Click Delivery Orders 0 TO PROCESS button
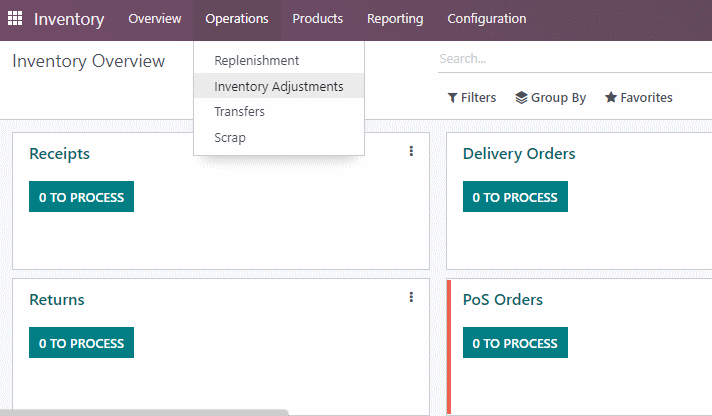 [x=515, y=197]
